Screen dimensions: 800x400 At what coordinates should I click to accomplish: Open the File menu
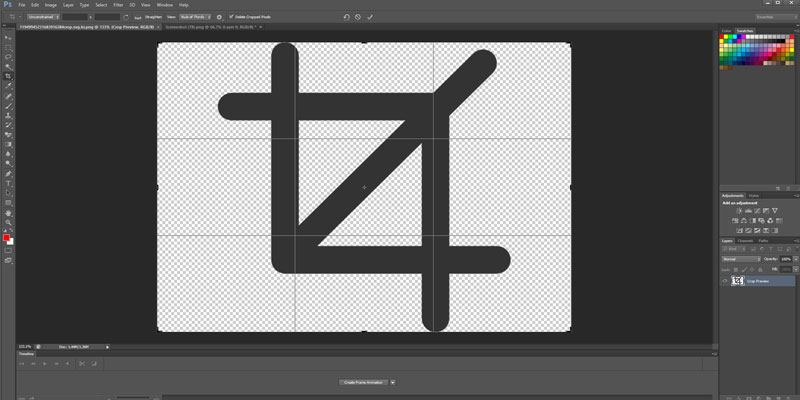(22, 5)
